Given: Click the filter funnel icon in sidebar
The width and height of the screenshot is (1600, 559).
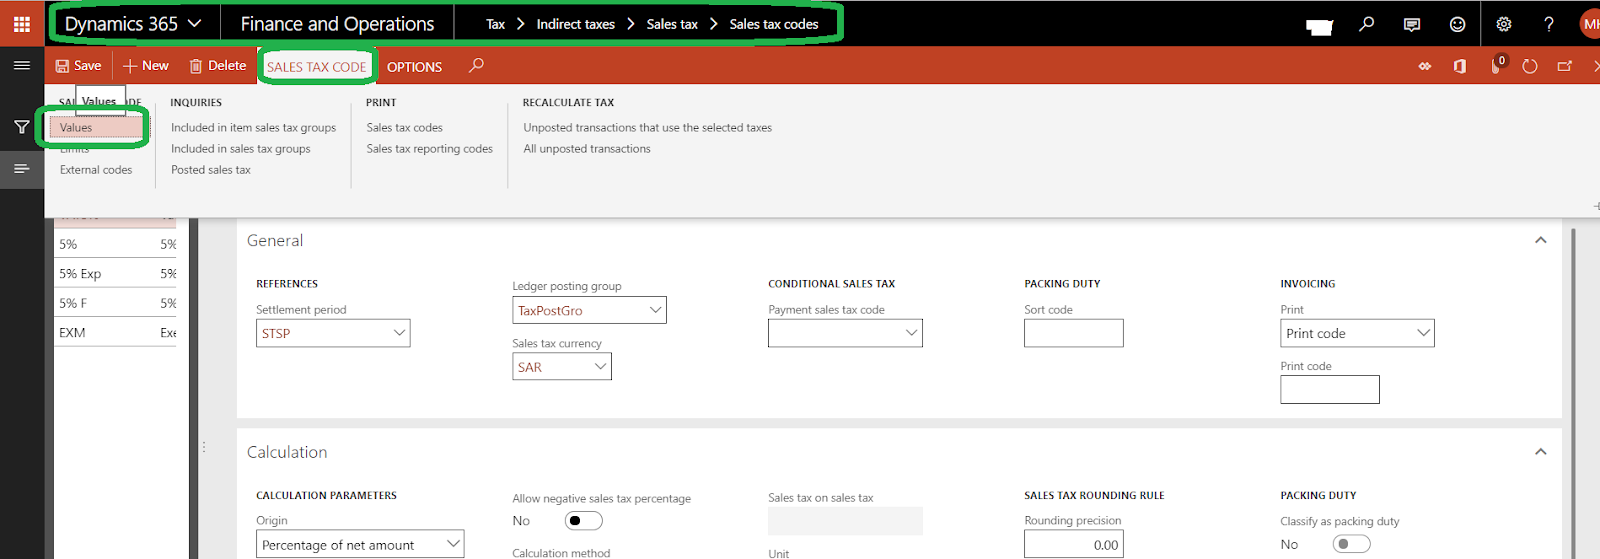Looking at the screenshot, I should [21, 127].
